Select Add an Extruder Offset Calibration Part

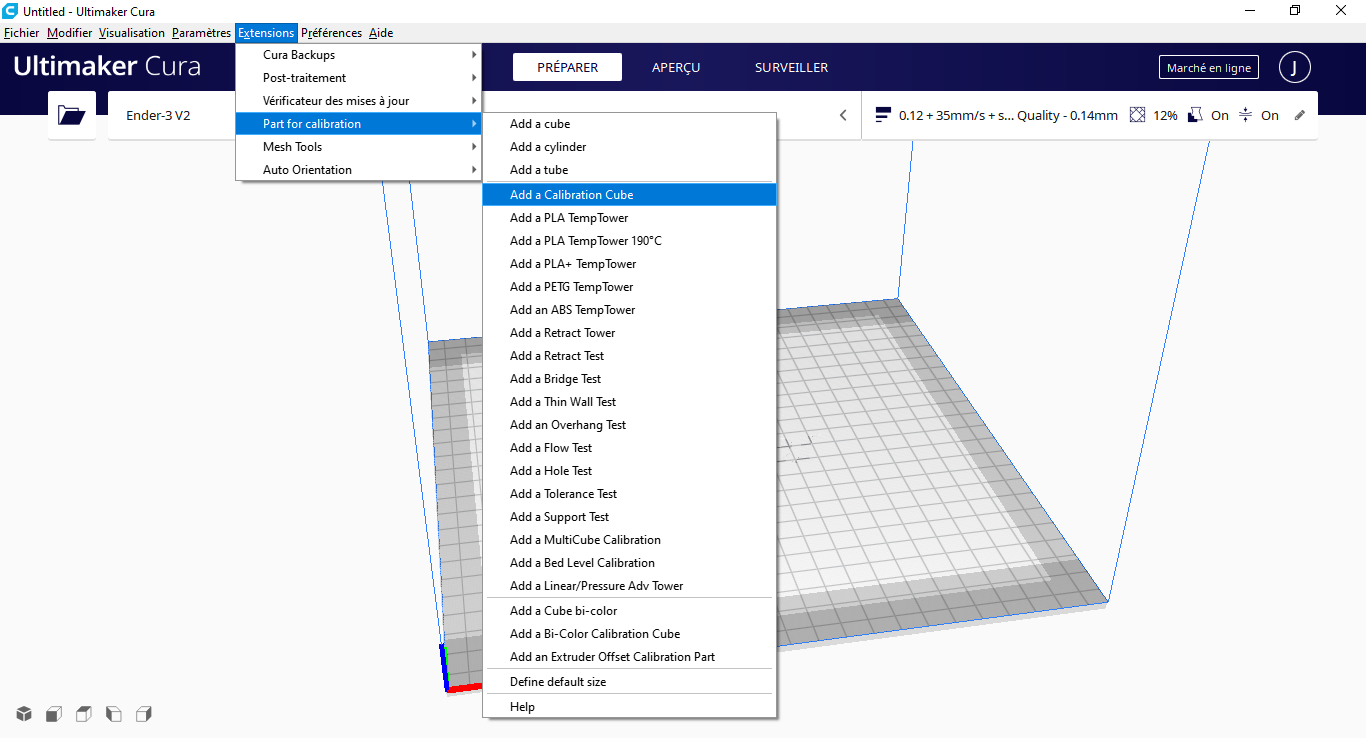point(629,657)
